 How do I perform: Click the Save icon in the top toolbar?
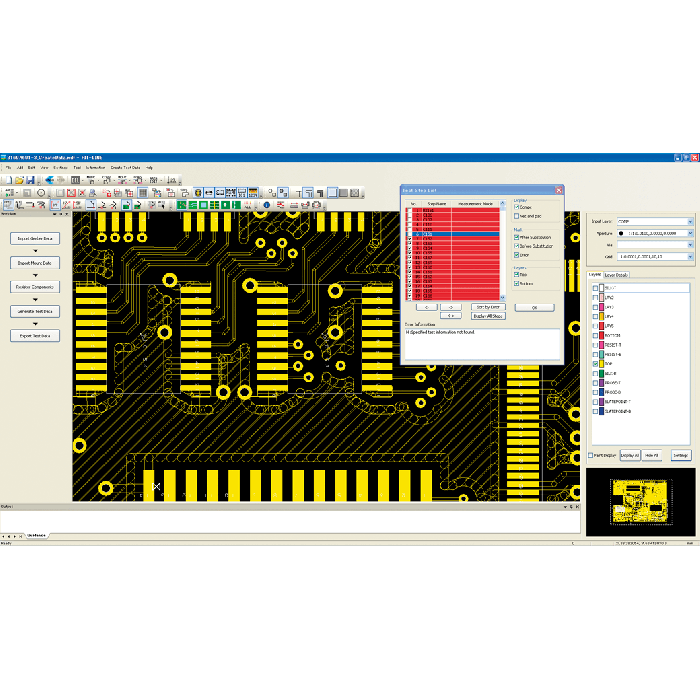point(30,180)
